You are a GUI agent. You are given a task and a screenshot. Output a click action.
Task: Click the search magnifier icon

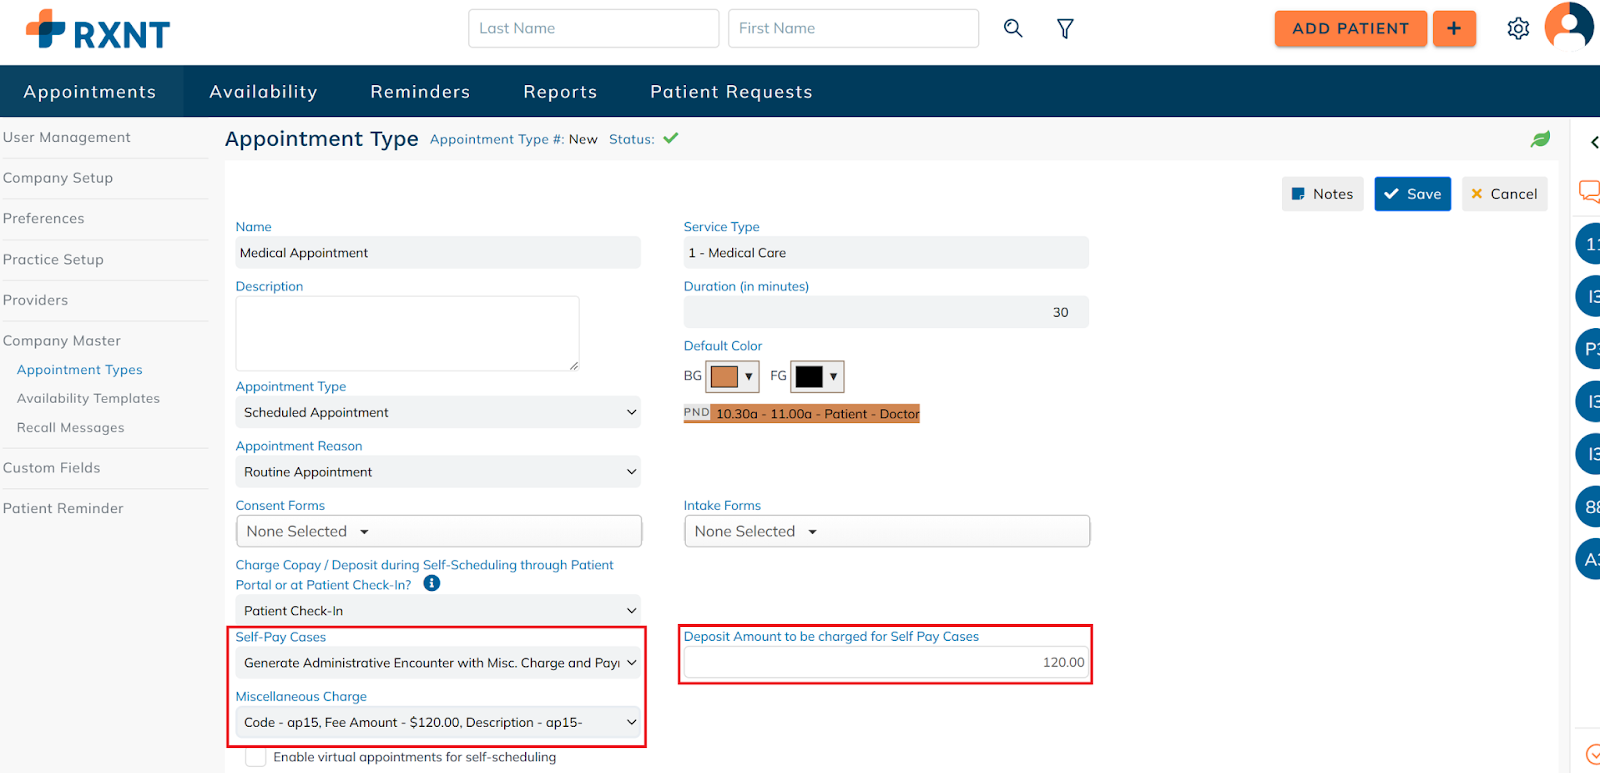(1013, 28)
